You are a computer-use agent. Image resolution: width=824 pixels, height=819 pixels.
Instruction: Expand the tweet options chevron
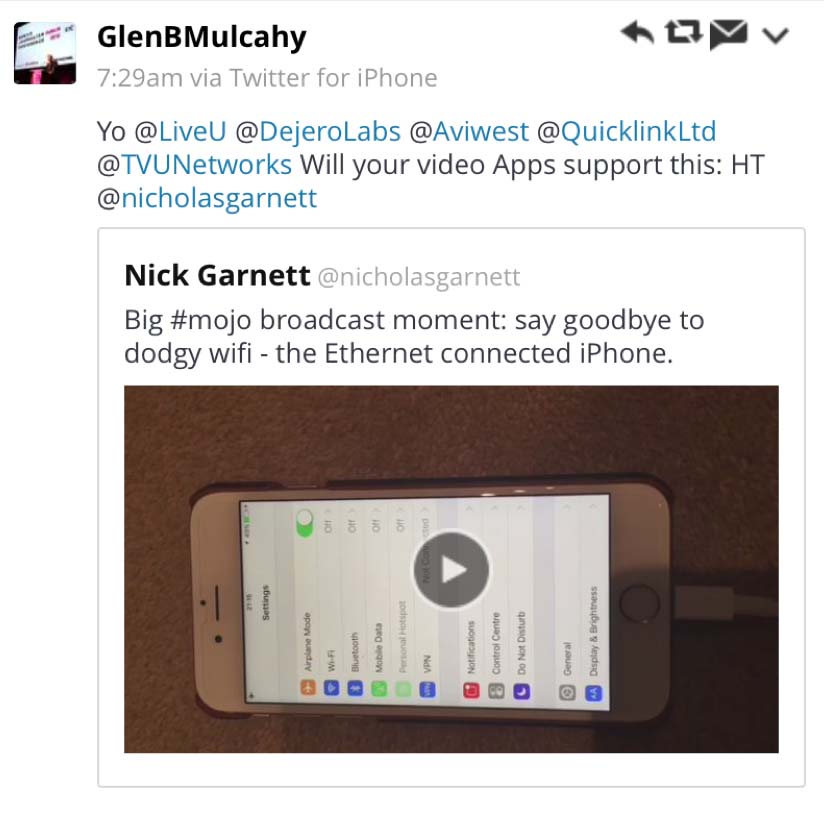[775, 35]
